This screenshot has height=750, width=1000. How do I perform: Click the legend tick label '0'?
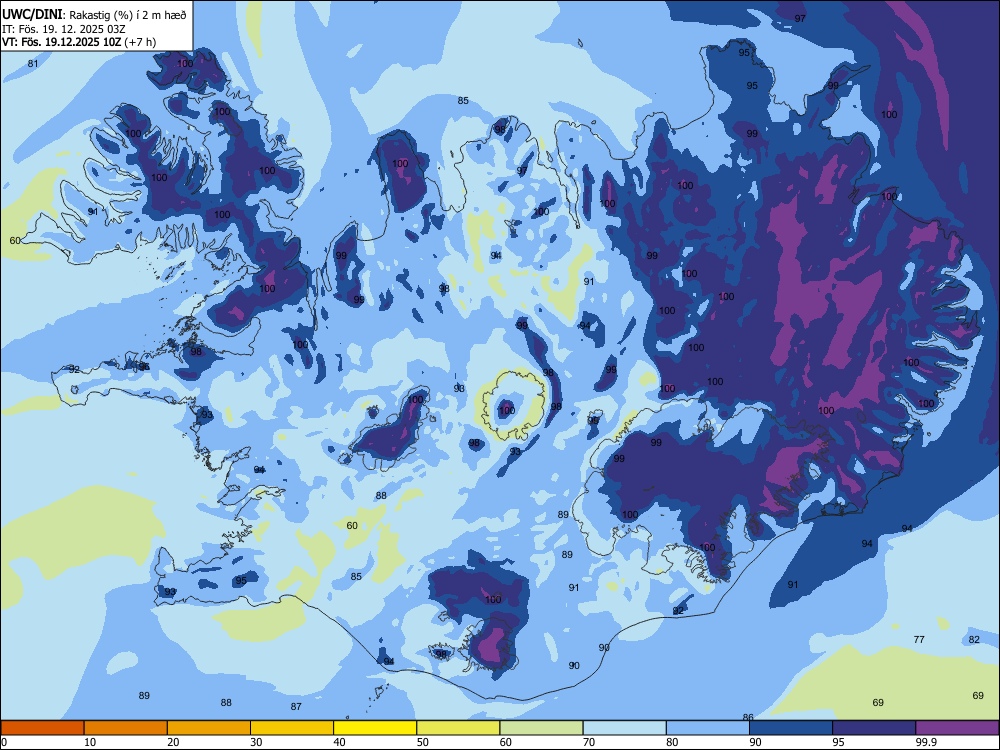[4, 742]
